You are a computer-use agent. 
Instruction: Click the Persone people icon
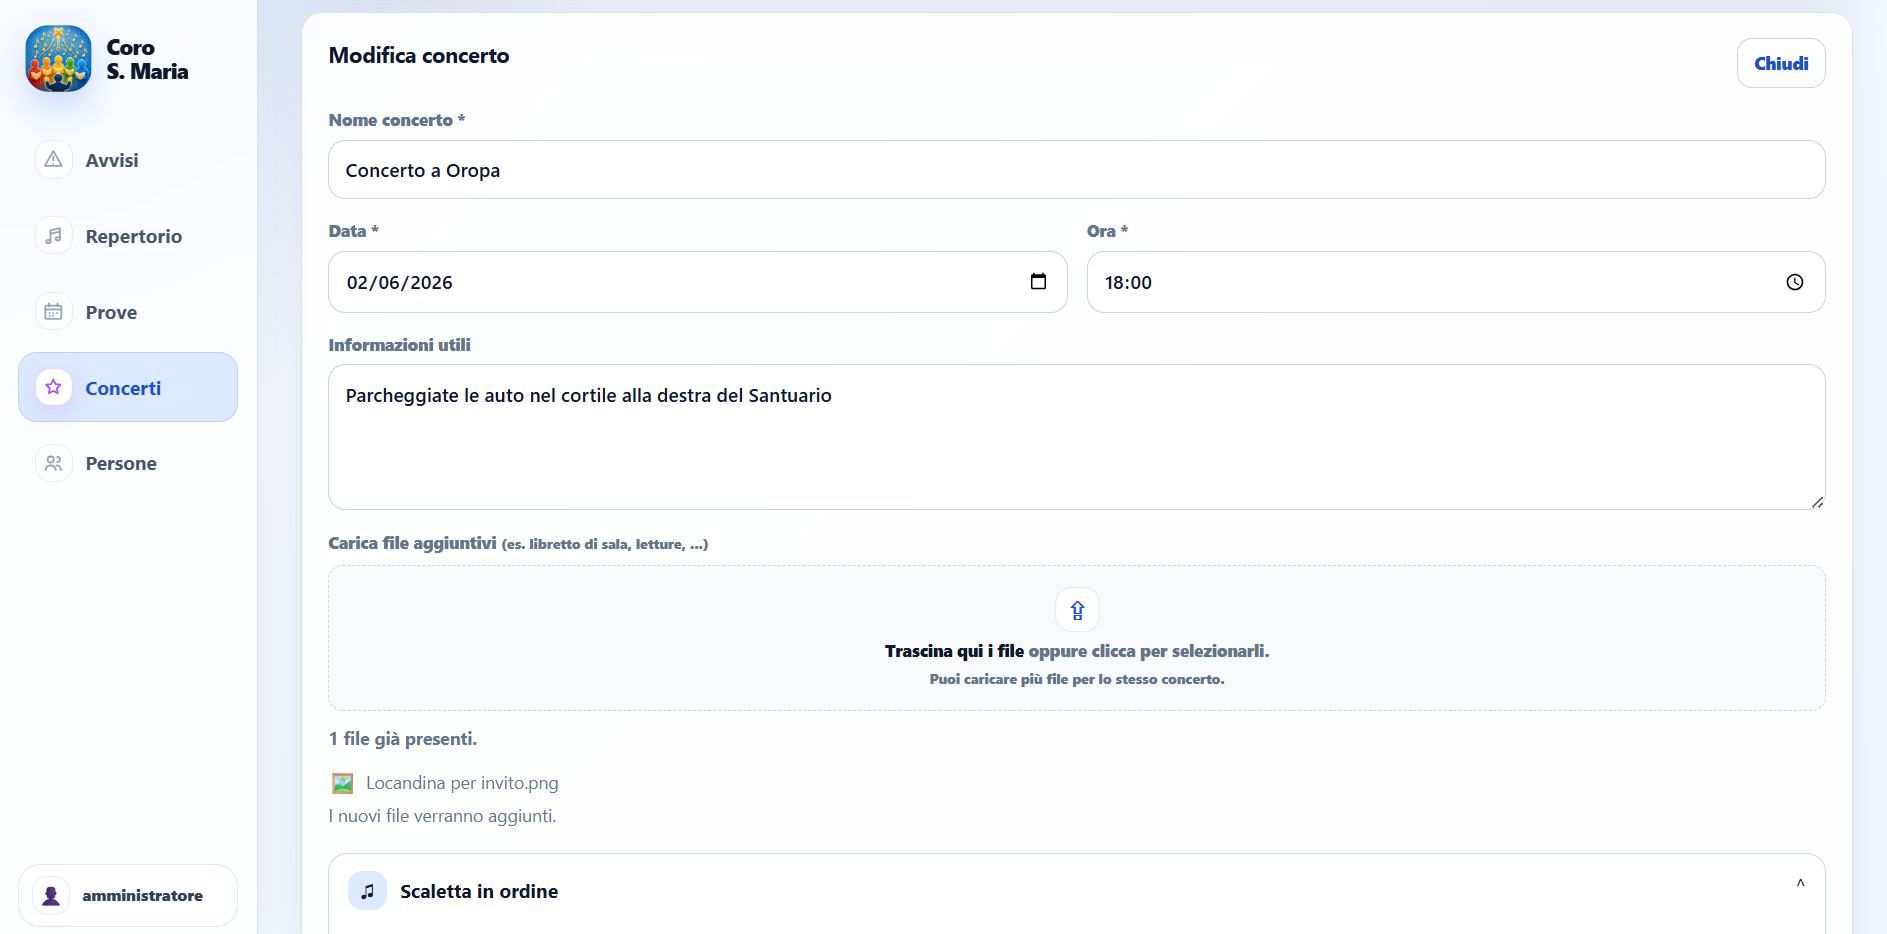coord(54,463)
